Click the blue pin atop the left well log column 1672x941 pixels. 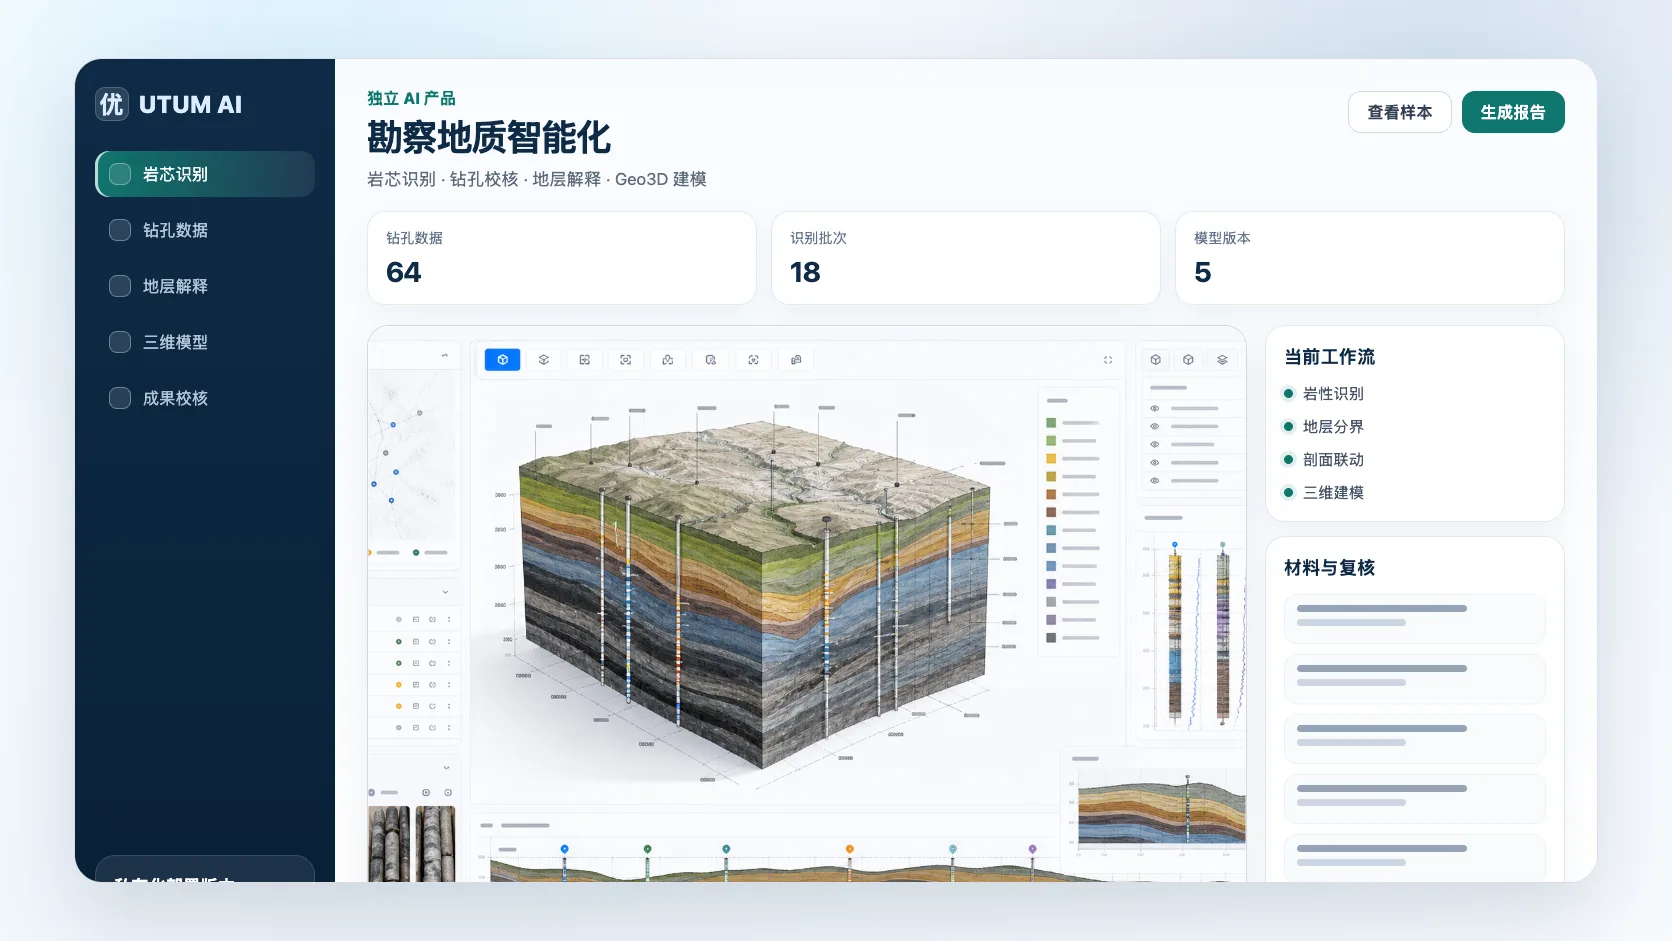tap(1175, 545)
